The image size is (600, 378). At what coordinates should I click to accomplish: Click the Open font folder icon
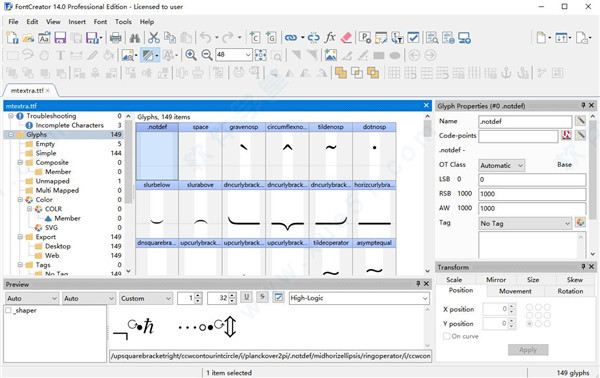pos(28,38)
